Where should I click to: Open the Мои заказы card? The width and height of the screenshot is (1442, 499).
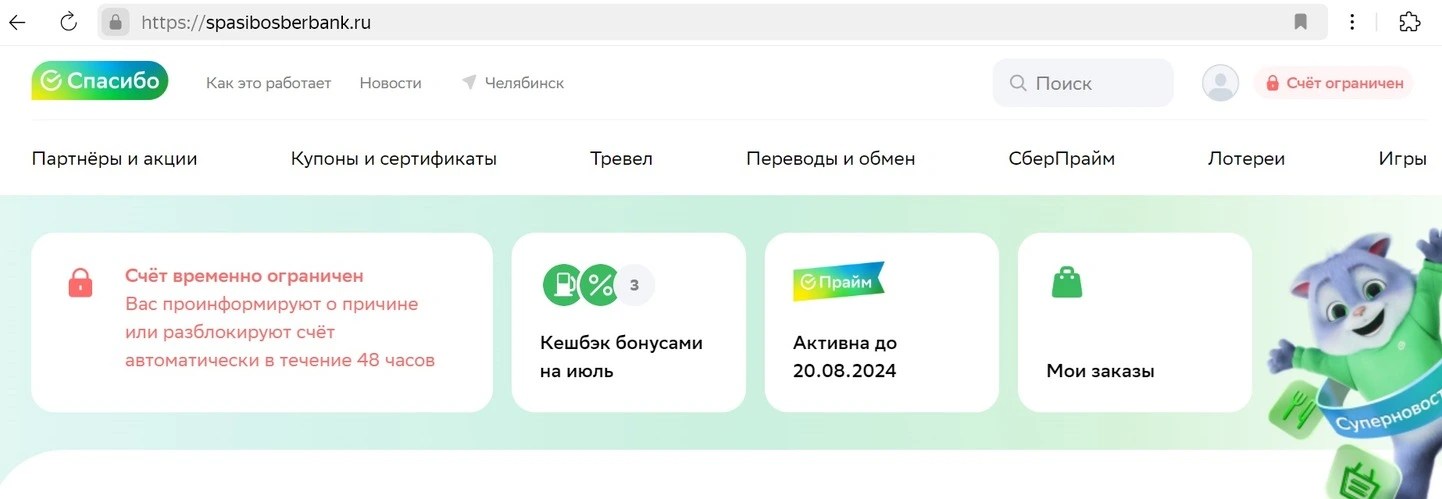click(1135, 322)
